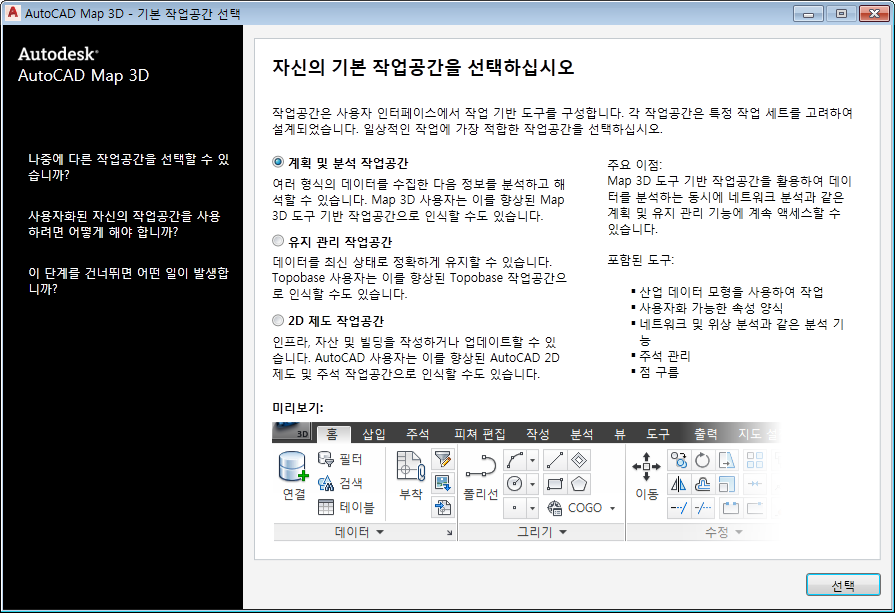The width and height of the screenshot is (895, 613).
Task: Click the 이동 move icon in preview
Action: 646,467
